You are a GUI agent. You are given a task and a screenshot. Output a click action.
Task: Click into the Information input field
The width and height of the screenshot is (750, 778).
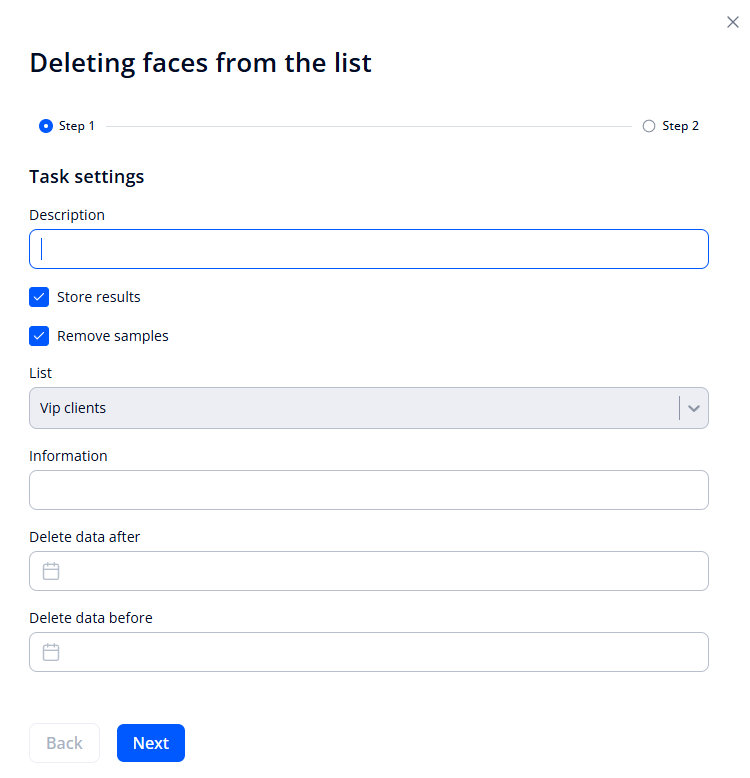tap(368, 490)
